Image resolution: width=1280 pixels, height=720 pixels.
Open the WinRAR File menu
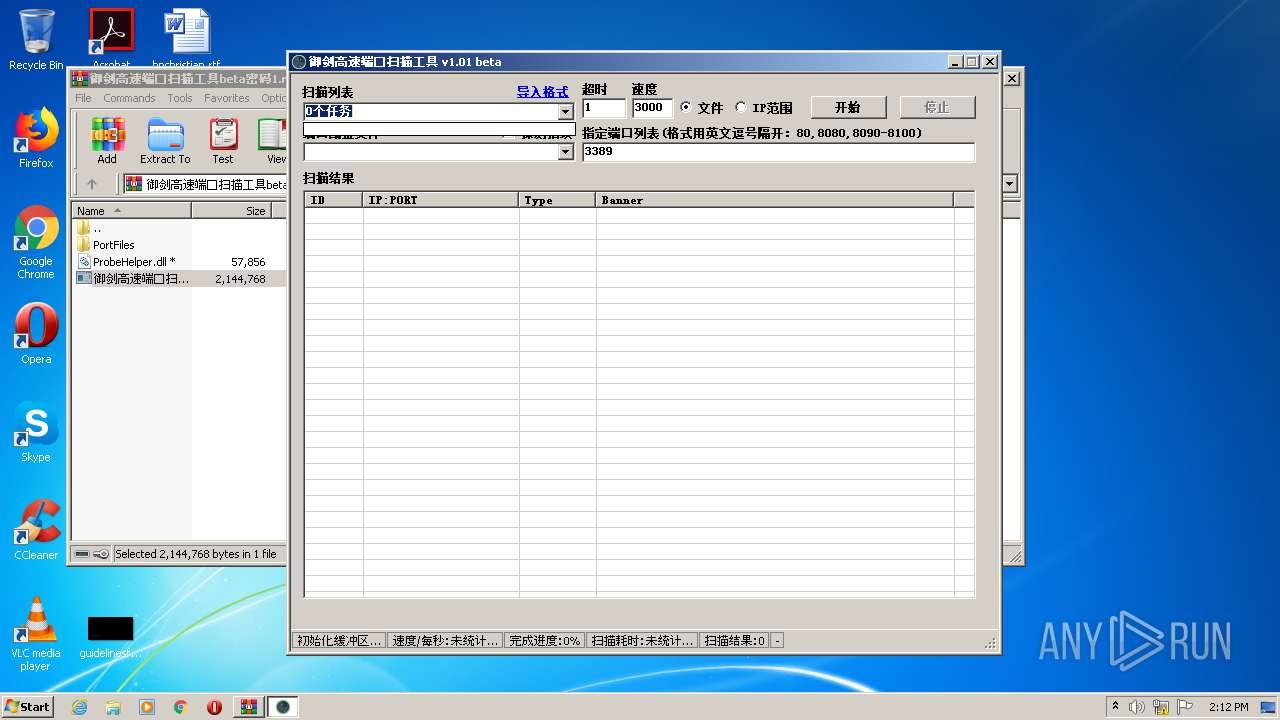83,98
